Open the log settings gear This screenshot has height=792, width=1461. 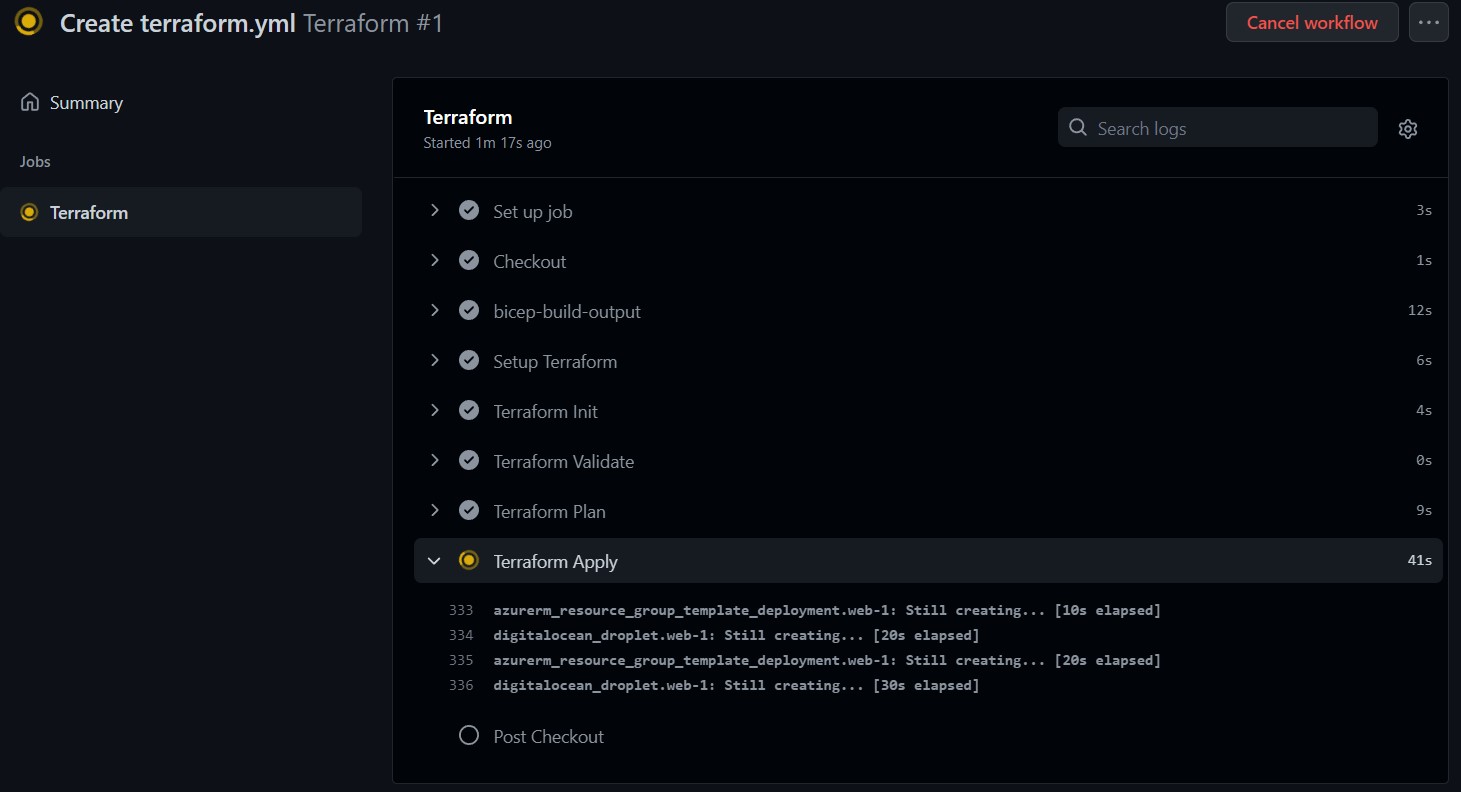coord(1408,128)
